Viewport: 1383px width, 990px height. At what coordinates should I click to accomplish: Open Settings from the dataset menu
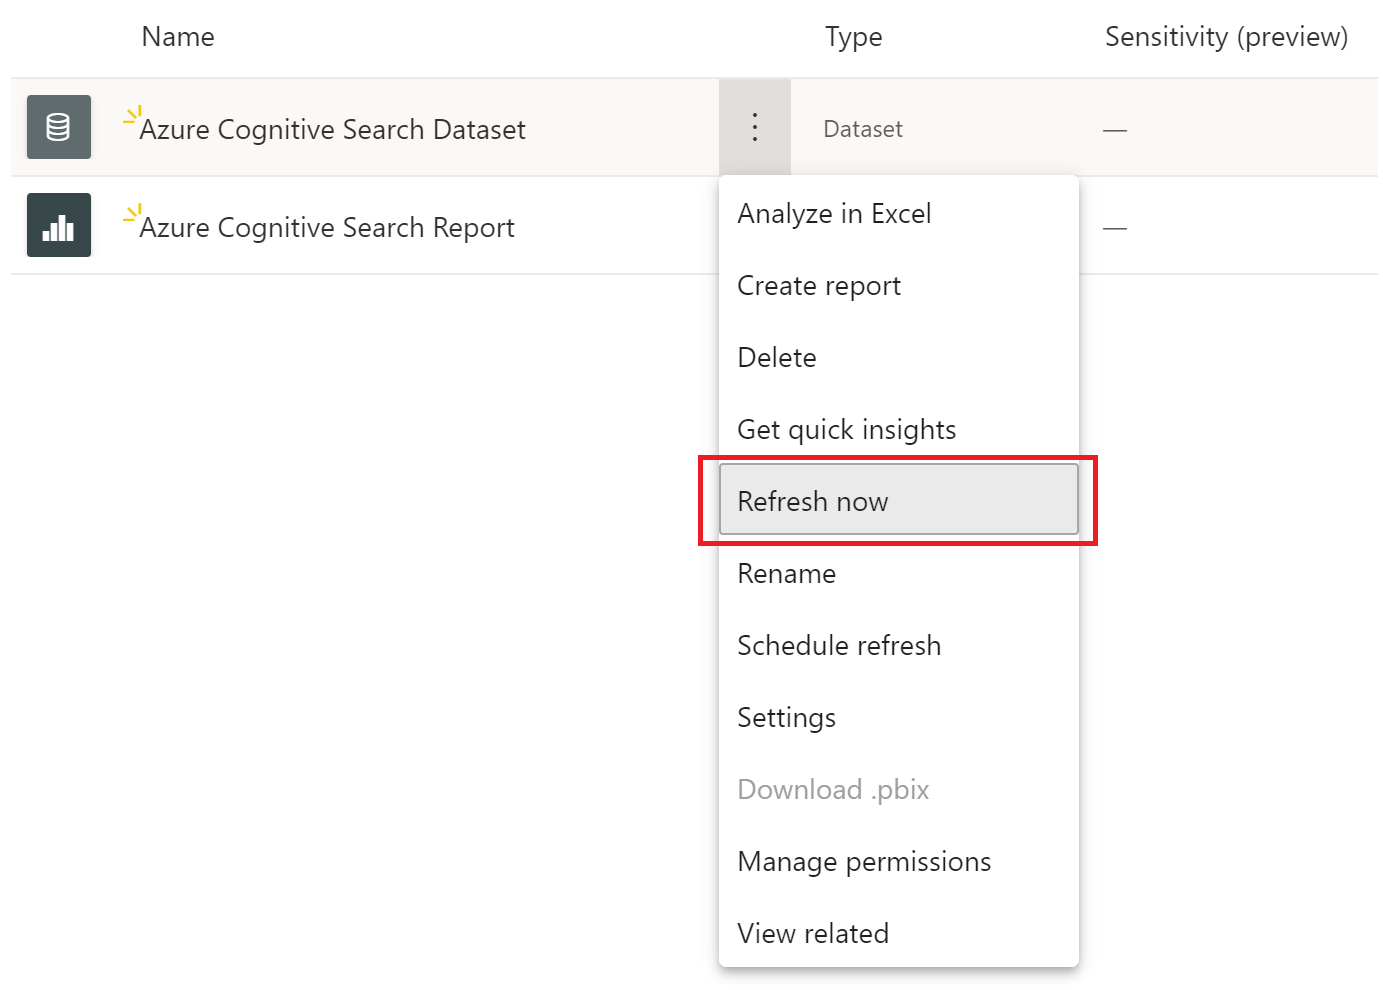pyautogui.click(x=786, y=718)
